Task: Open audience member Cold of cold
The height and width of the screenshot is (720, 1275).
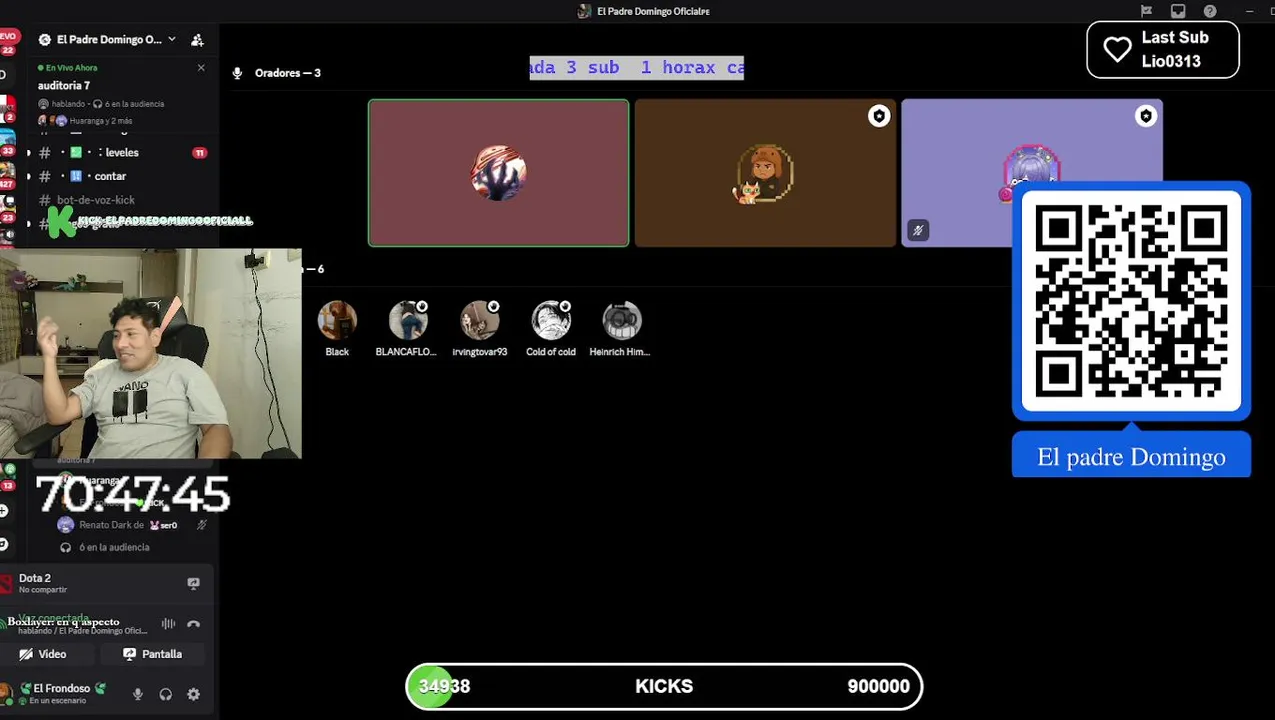Action: 551,329
